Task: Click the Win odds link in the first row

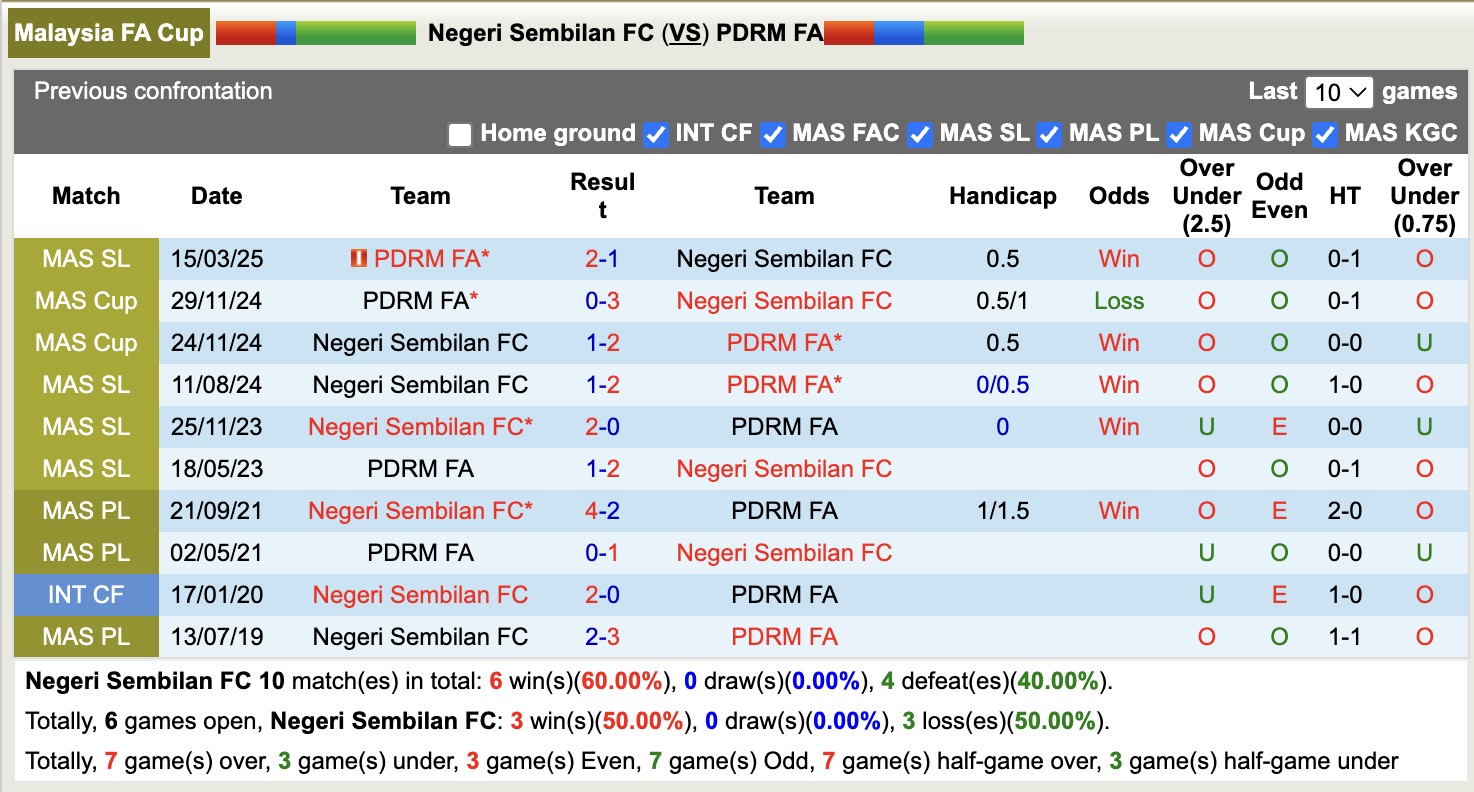Action: [x=1118, y=258]
